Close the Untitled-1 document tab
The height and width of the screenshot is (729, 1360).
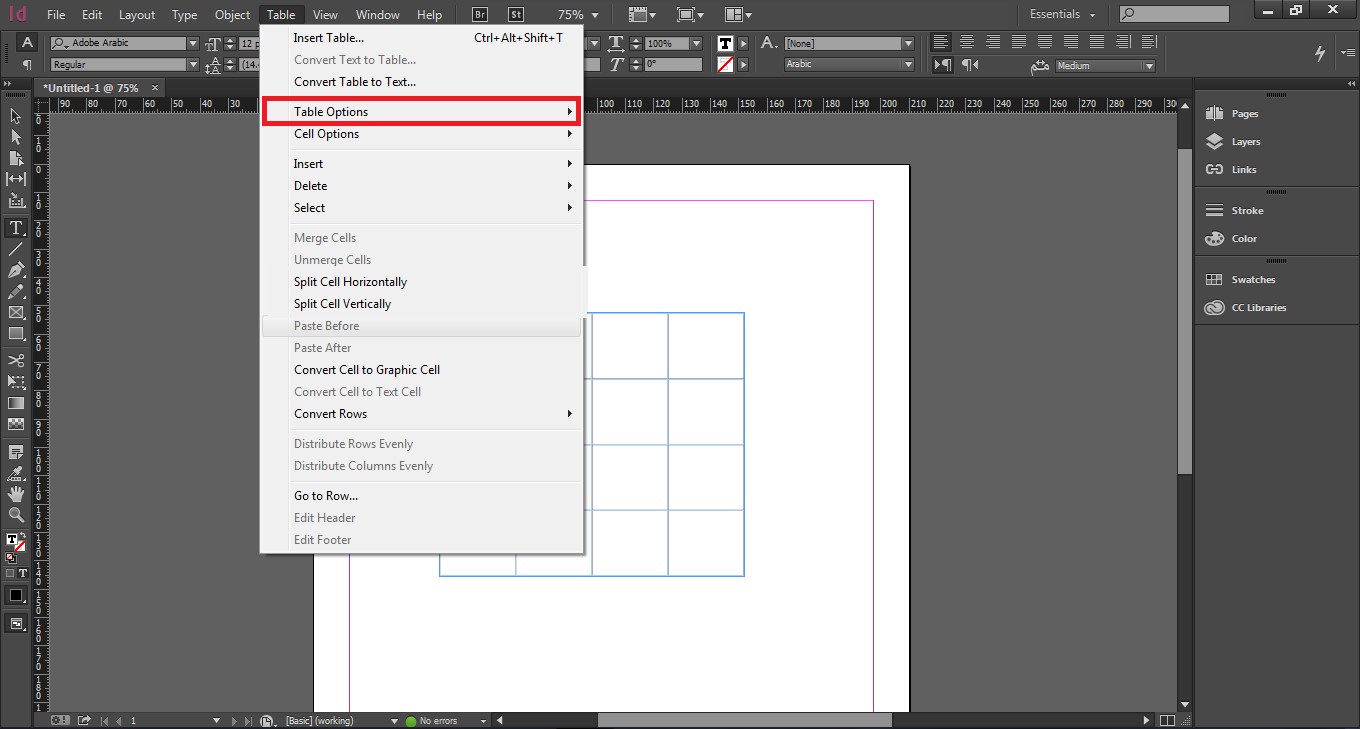[154, 88]
